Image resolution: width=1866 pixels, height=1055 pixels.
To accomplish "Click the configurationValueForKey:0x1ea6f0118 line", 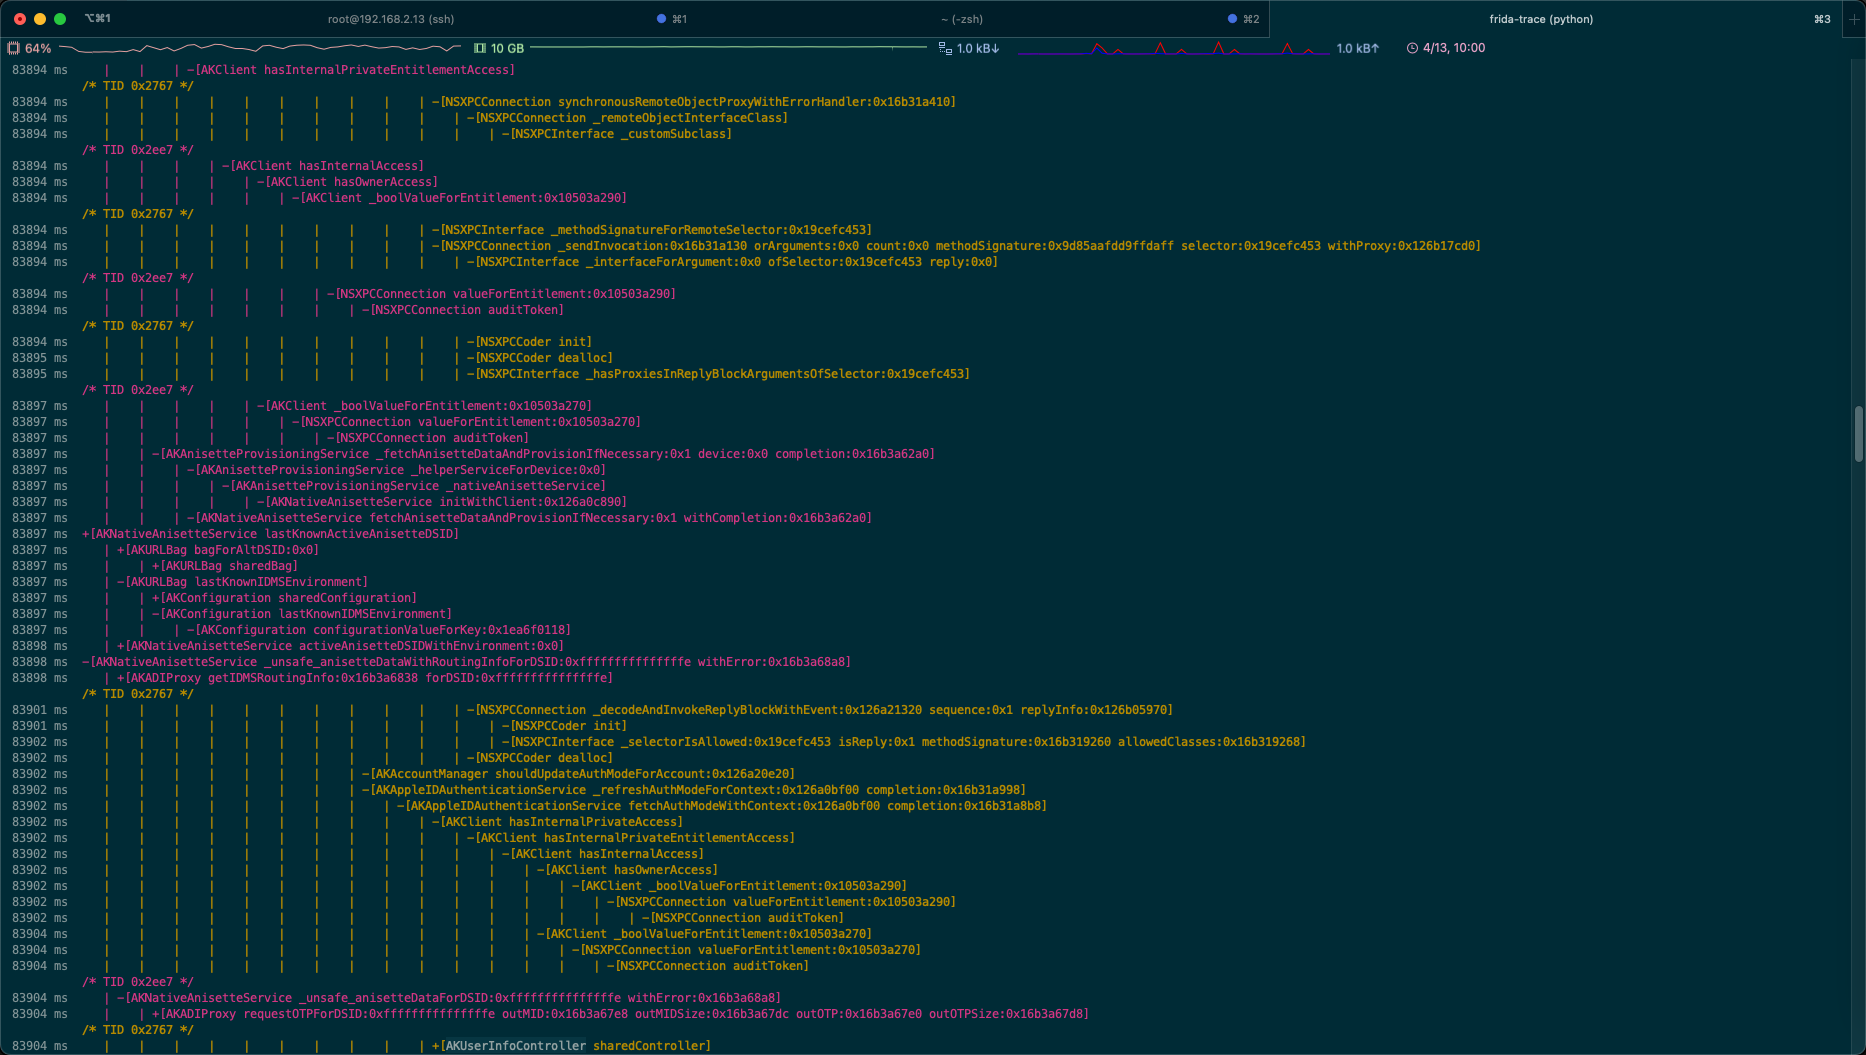I will point(379,630).
